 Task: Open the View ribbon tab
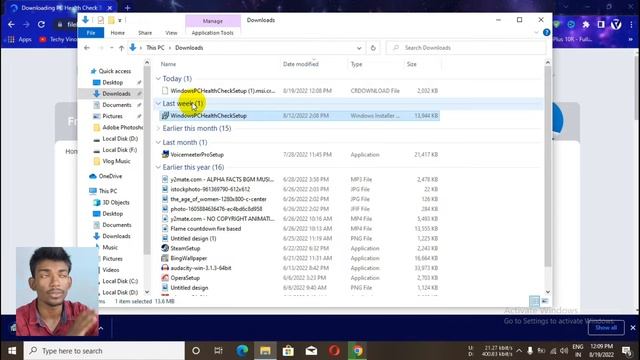171,33
